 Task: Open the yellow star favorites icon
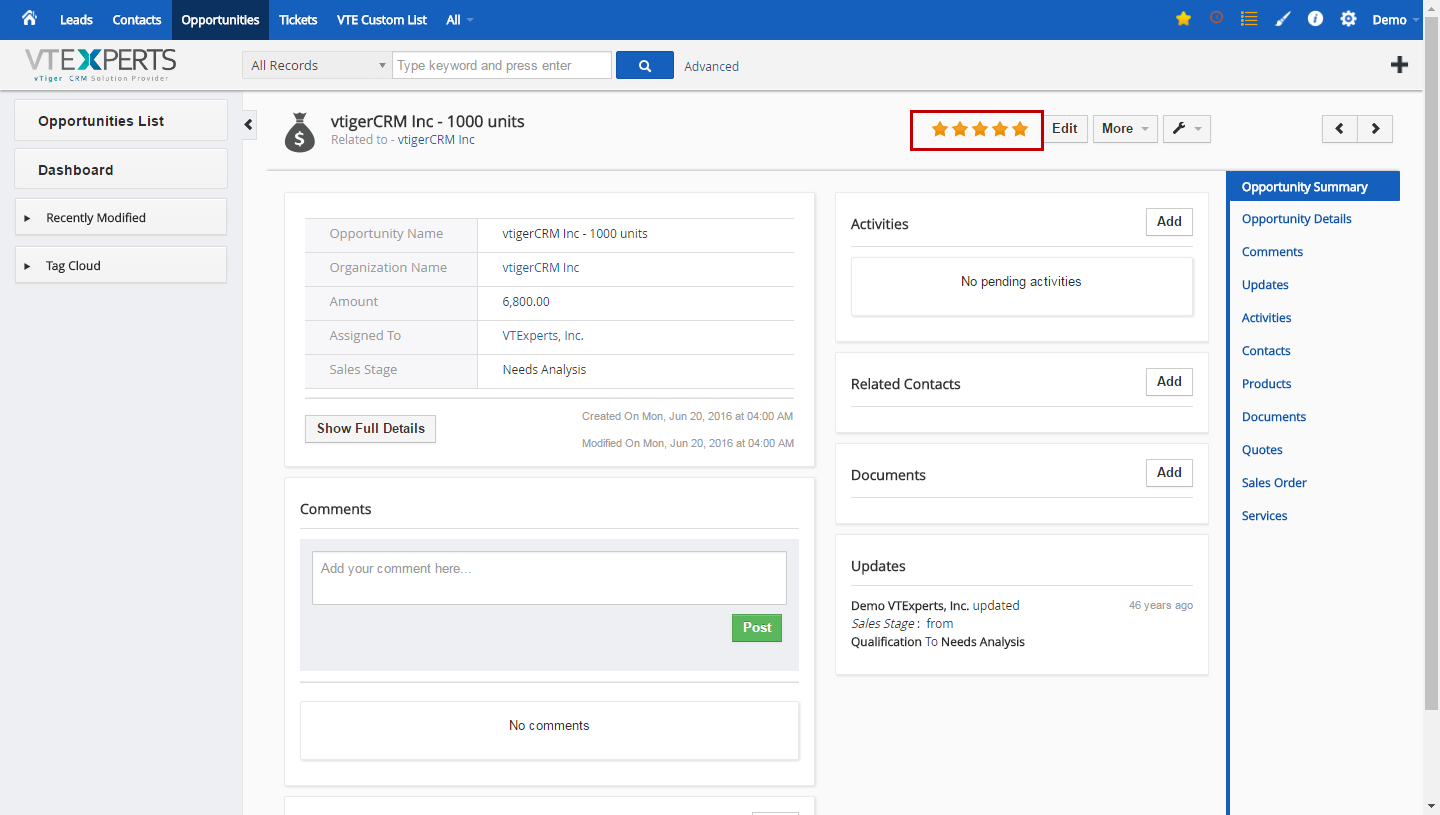(1183, 18)
